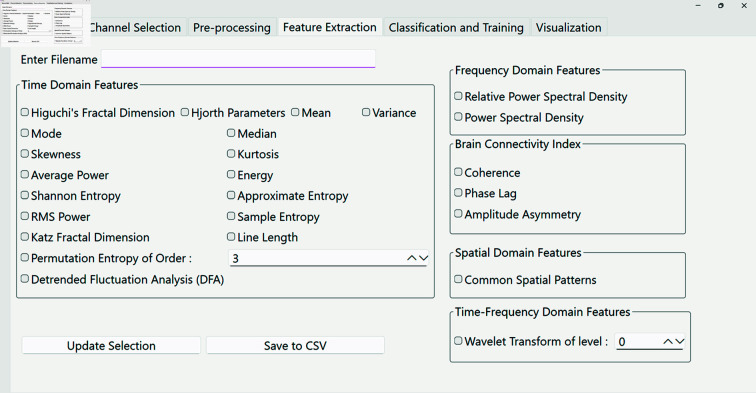
Task: Open the Classification and Training tab
Action: pyautogui.click(x=456, y=27)
